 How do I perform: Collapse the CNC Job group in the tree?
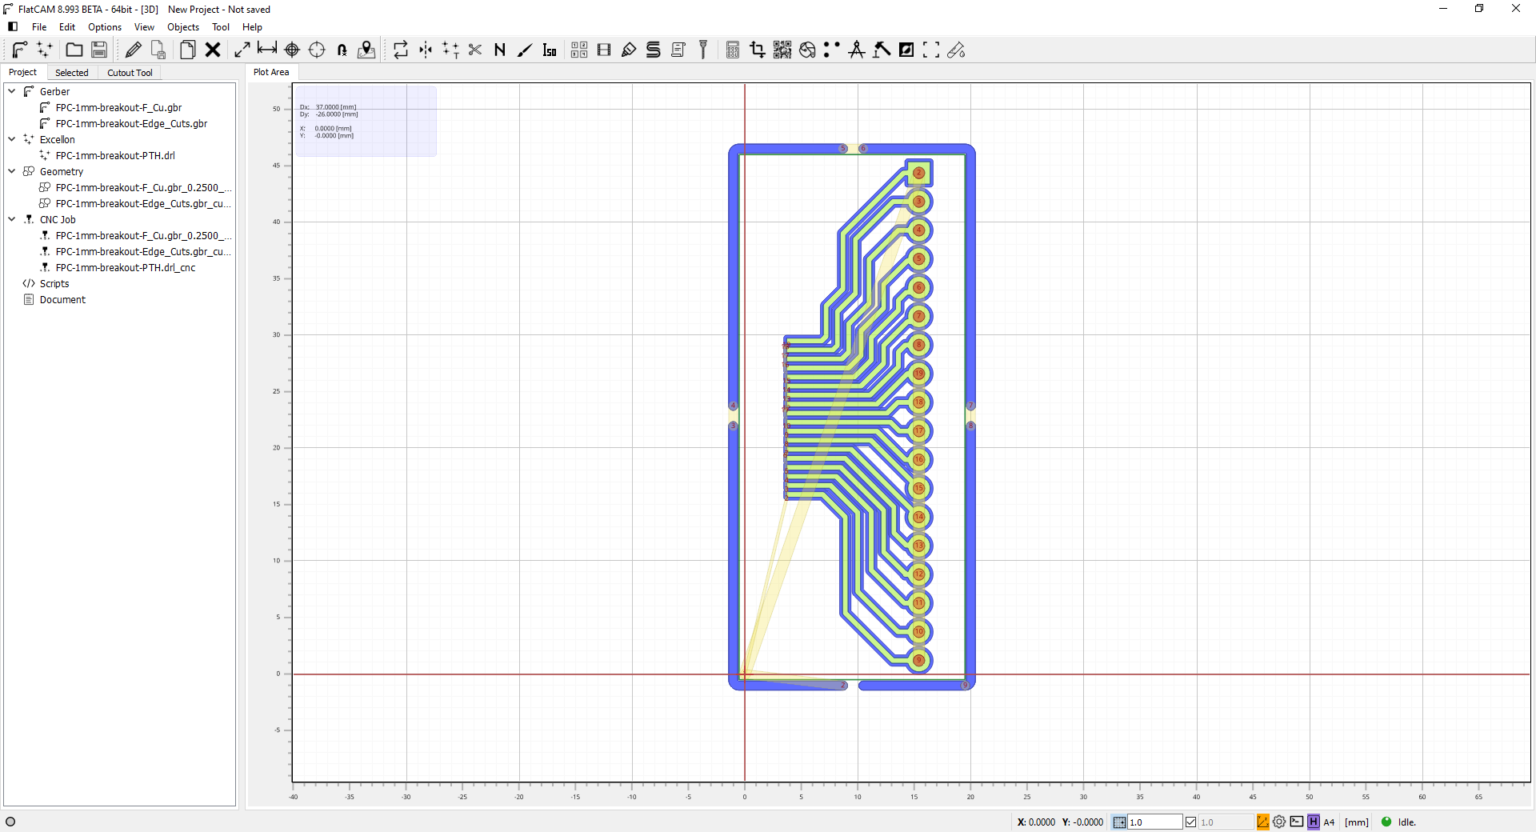pos(11,219)
